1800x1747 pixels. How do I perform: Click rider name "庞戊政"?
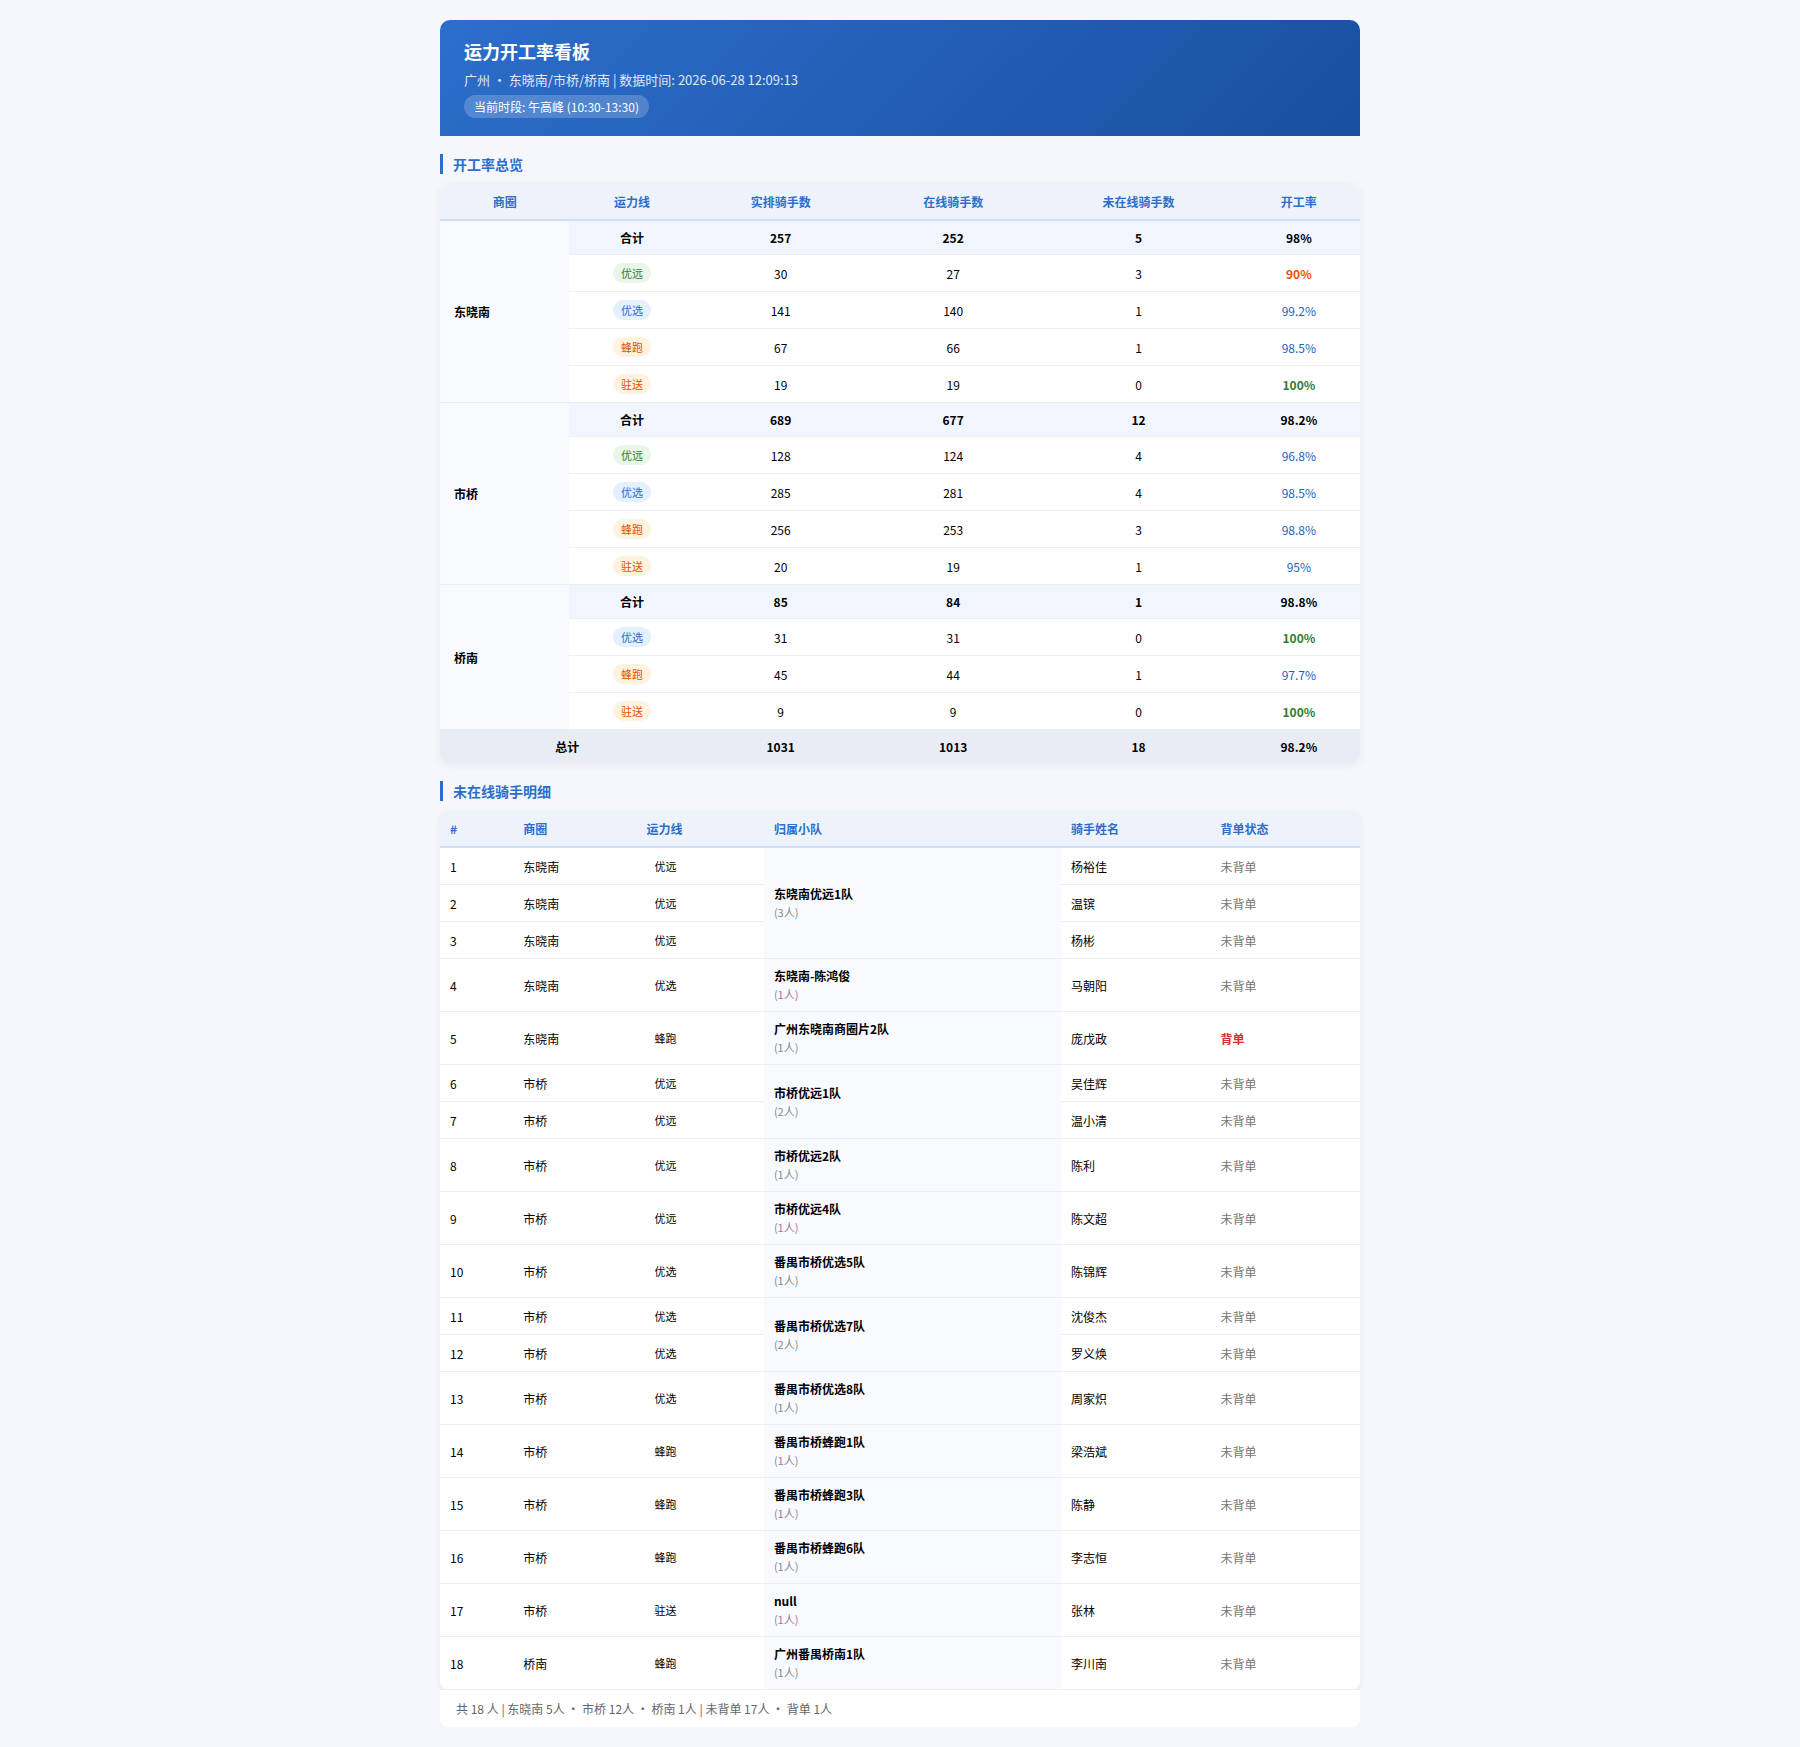point(1089,1039)
